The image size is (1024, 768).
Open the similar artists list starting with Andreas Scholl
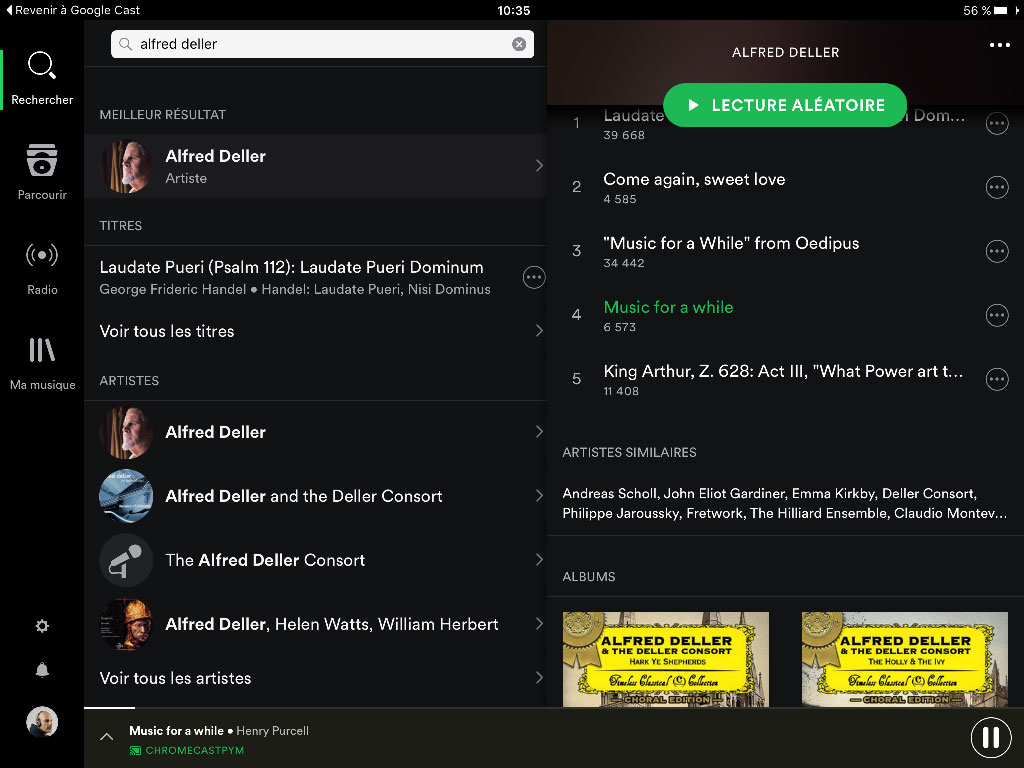tap(784, 503)
